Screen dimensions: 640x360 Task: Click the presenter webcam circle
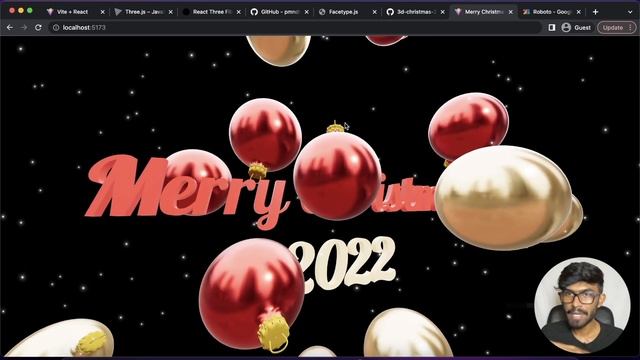pyautogui.click(x=582, y=305)
